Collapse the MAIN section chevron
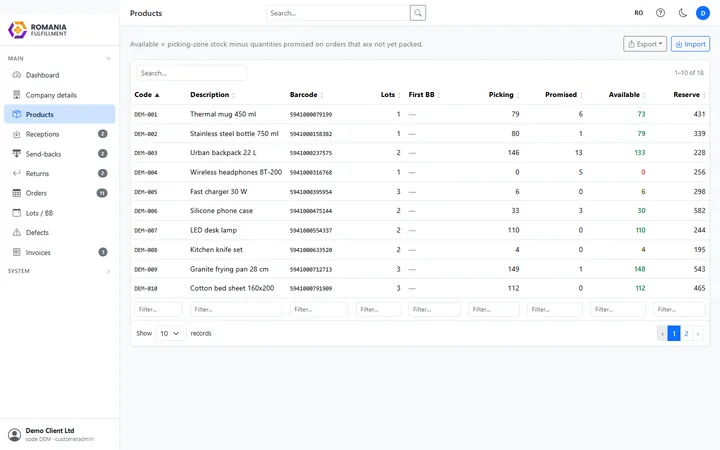The image size is (720, 450). (108, 58)
